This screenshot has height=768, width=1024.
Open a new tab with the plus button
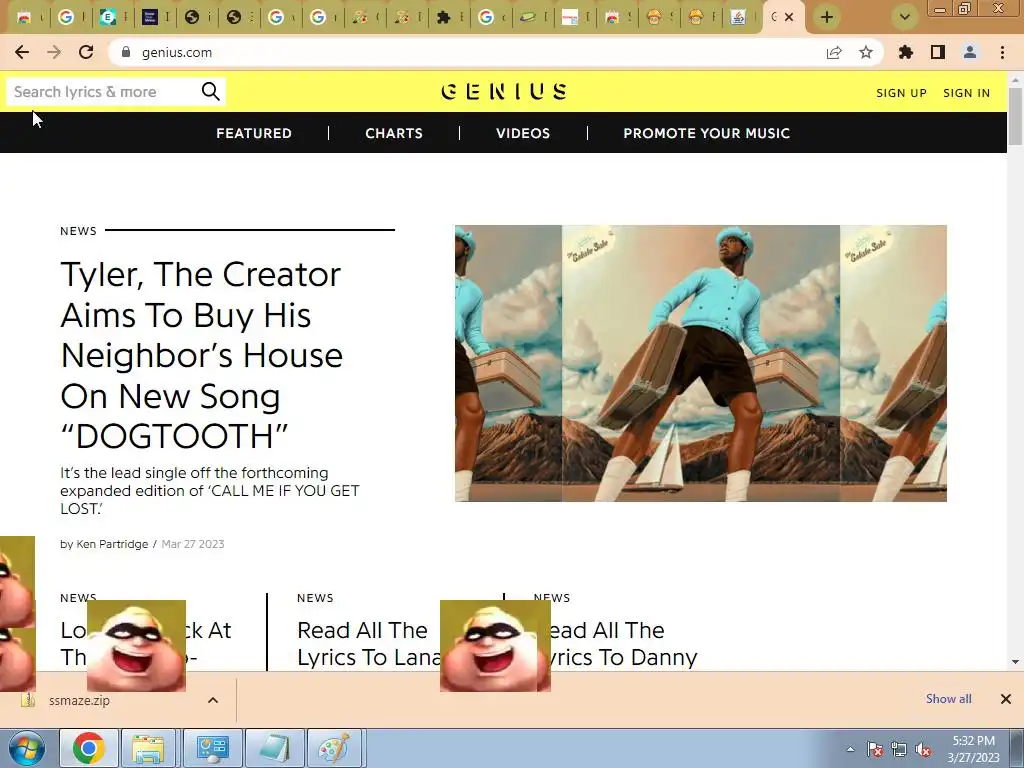827,17
